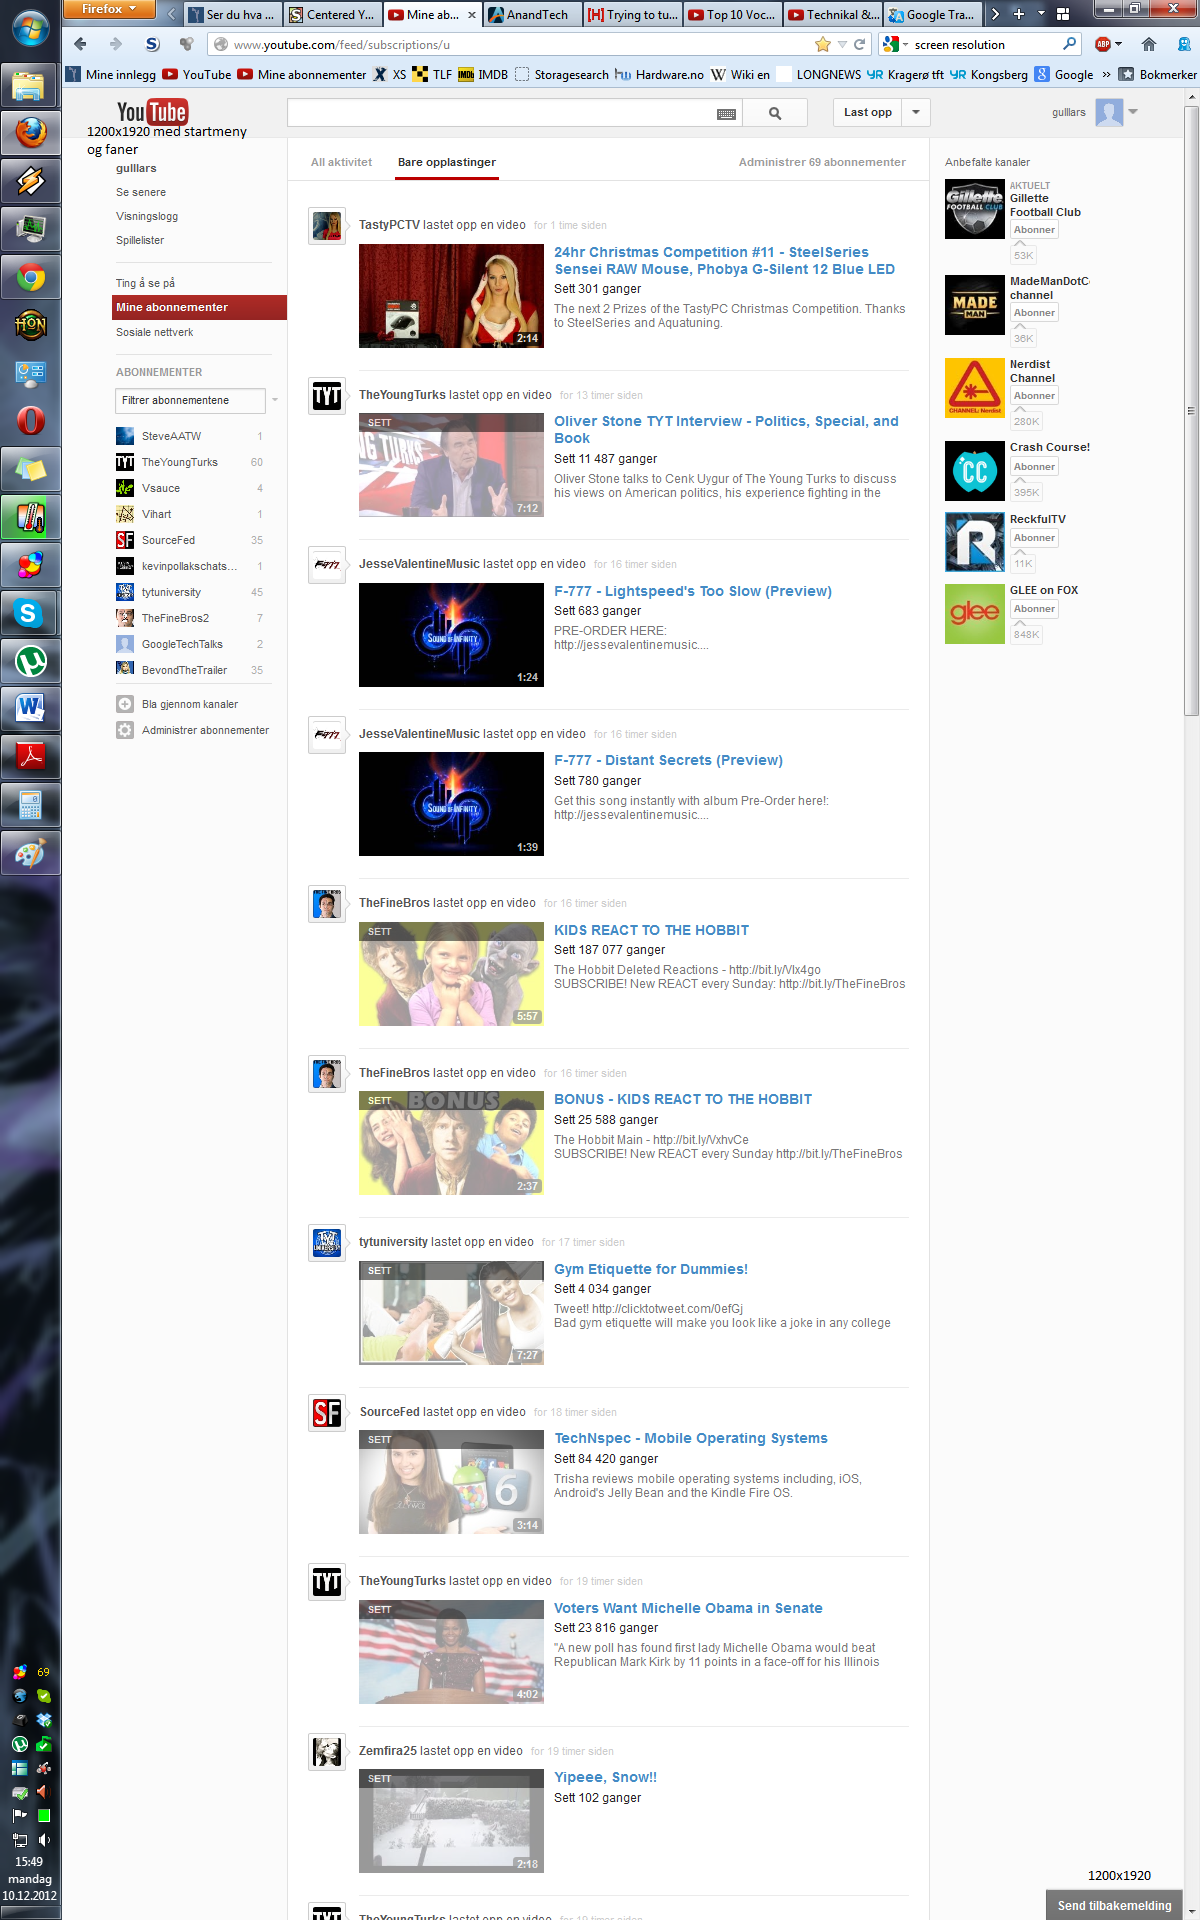Click Bla gjennom kanaler link
The width and height of the screenshot is (1200, 1920).
point(190,704)
